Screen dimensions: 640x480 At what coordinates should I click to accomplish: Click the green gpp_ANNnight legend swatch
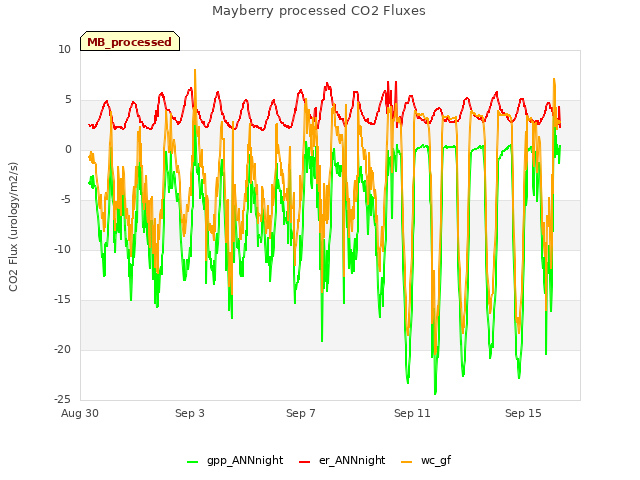click(192, 462)
